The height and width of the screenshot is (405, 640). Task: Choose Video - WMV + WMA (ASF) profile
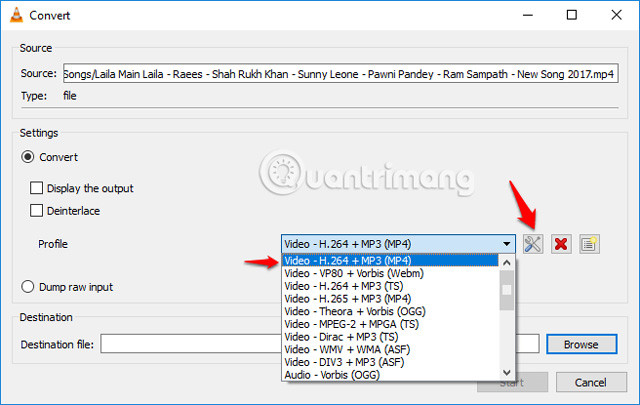(x=390, y=349)
